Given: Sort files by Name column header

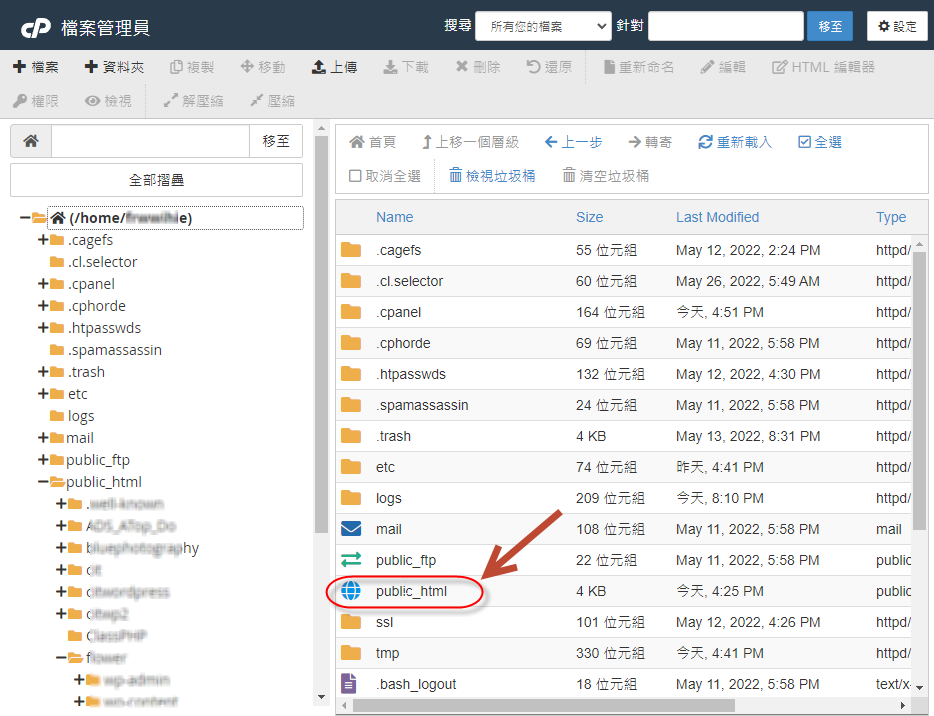Looking at the screenshot, I should tap(394, 217).
